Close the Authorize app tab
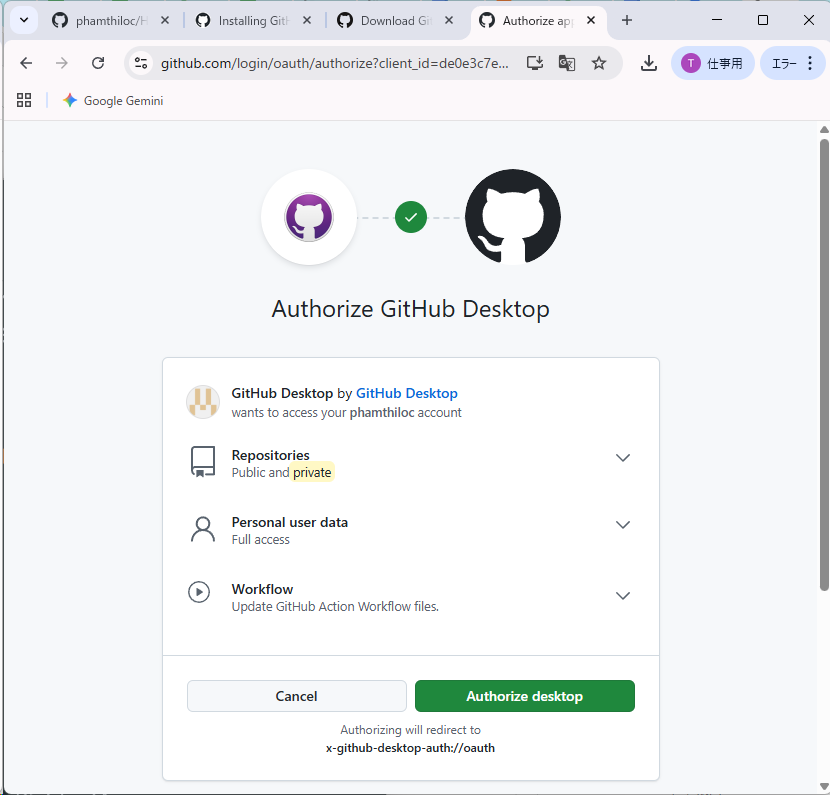Image resolution: width=830 pixels, height=795 pixels. tap(591, 21)
